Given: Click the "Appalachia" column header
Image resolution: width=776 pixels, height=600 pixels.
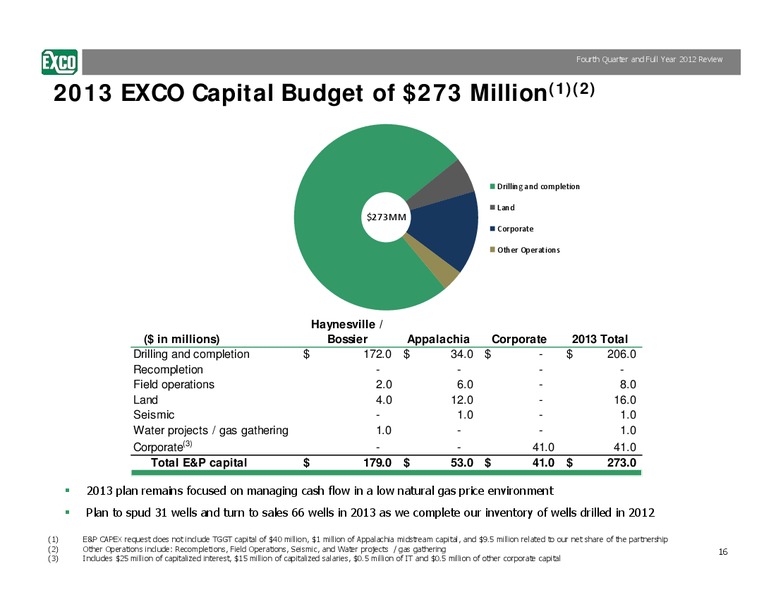Looking at the screenshot, I should (438, 339).
